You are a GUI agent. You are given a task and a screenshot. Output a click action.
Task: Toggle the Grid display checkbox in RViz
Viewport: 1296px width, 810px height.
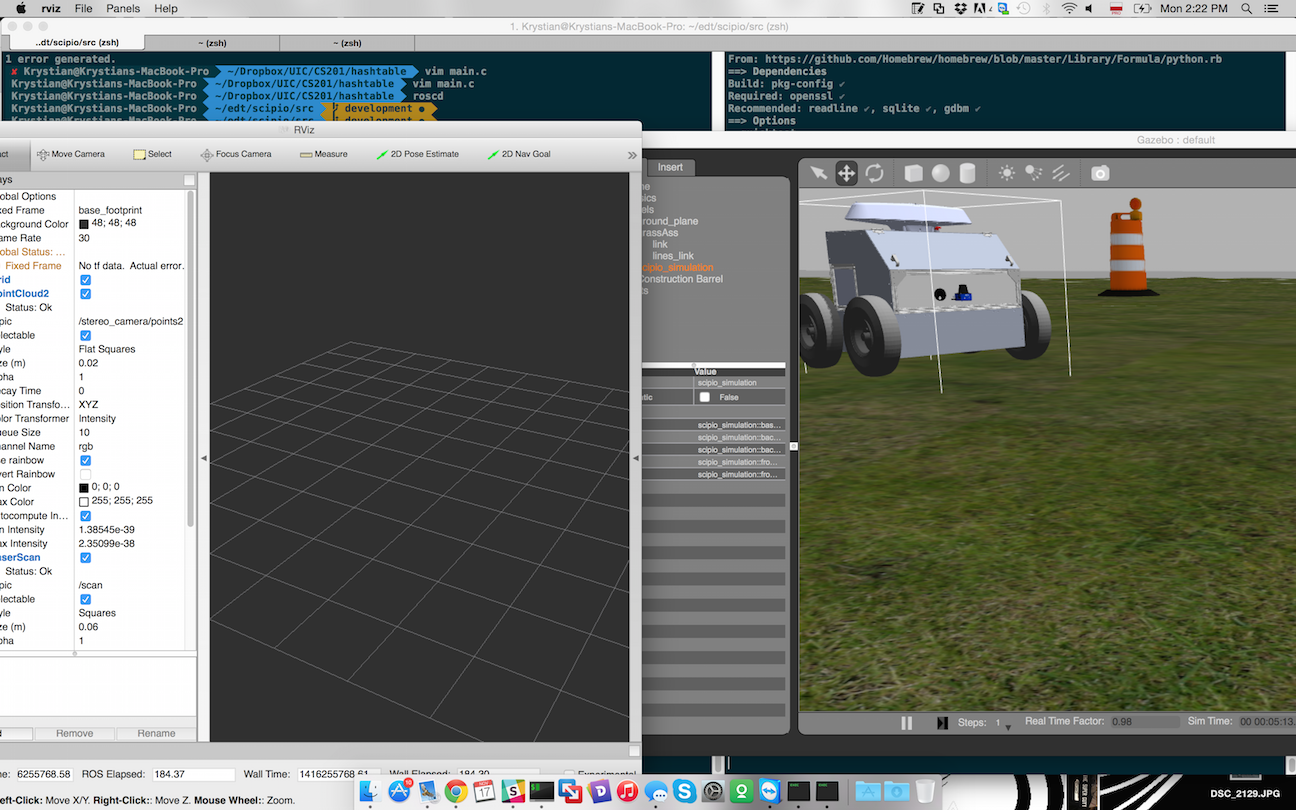pyautogui.click(x=85, y=280)
